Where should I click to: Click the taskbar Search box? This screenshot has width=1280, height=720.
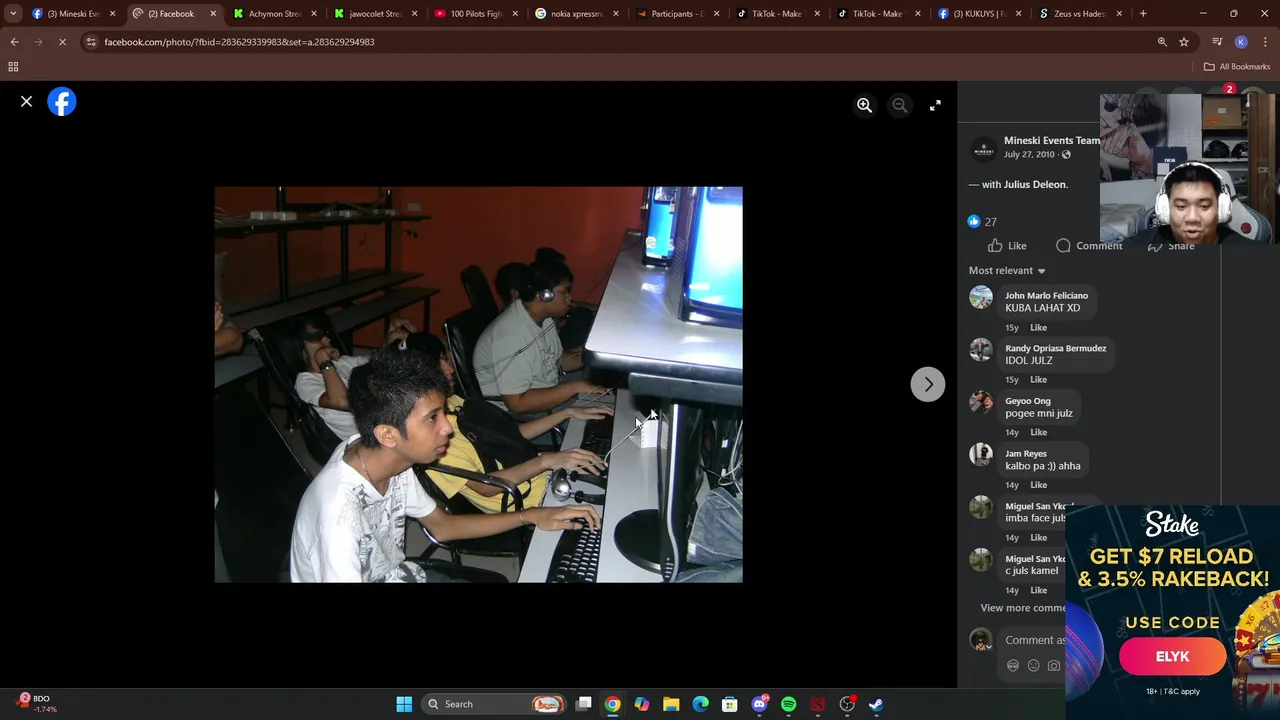tap(494, 704)
